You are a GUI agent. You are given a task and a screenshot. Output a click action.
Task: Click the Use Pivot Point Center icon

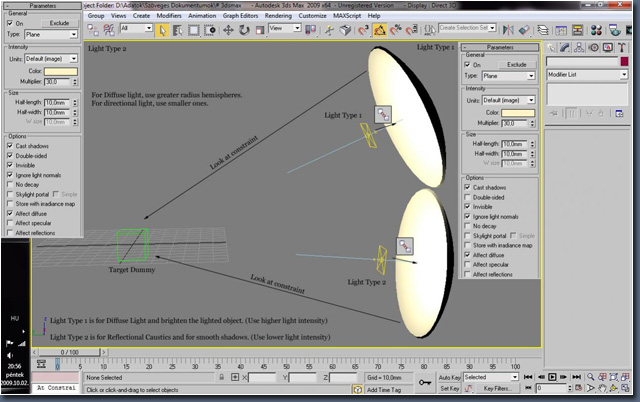(311, 30)
